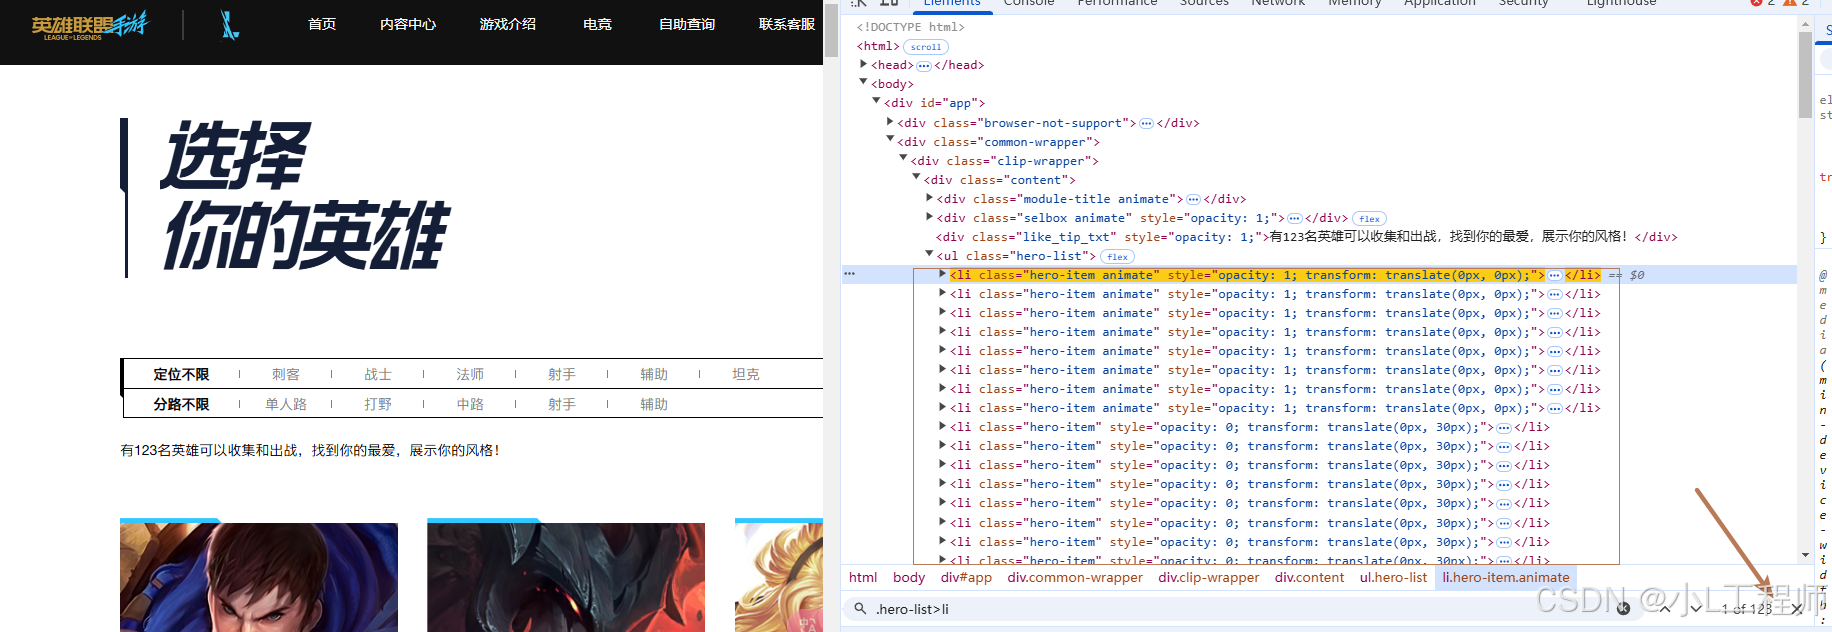This screenshot has width=1832, height=632.
Task: Click the orange warnings counter icon in DevTools
Action: point(1790,3)
